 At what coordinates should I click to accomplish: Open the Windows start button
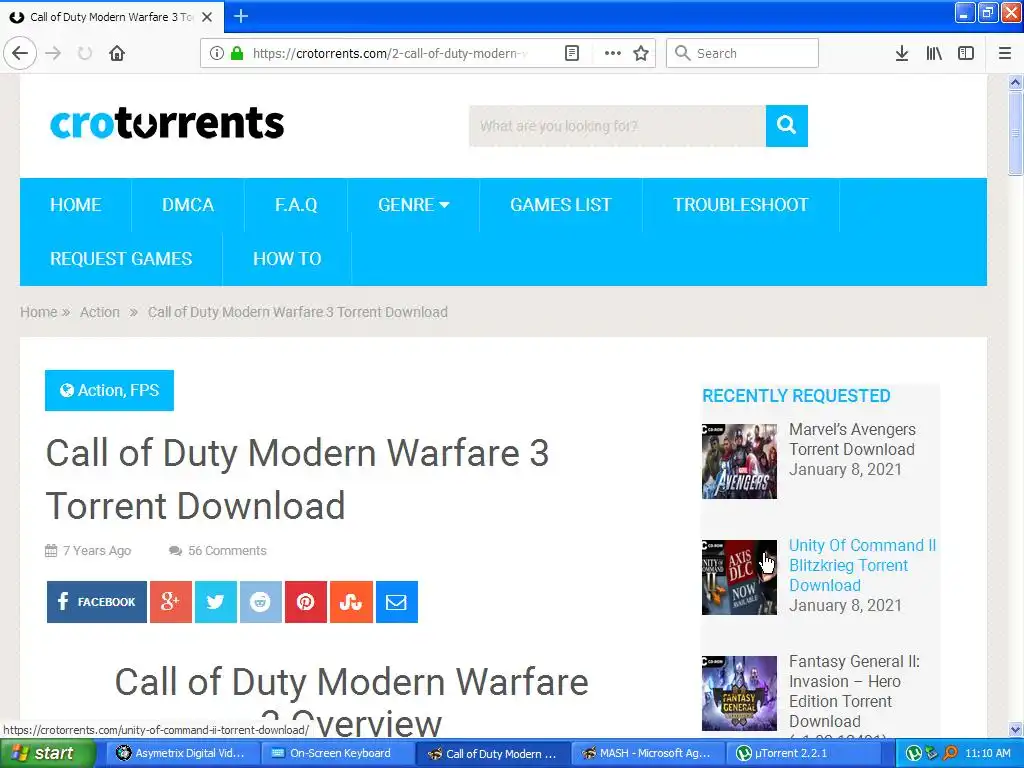pyautogui.click(x=48, y=754)
